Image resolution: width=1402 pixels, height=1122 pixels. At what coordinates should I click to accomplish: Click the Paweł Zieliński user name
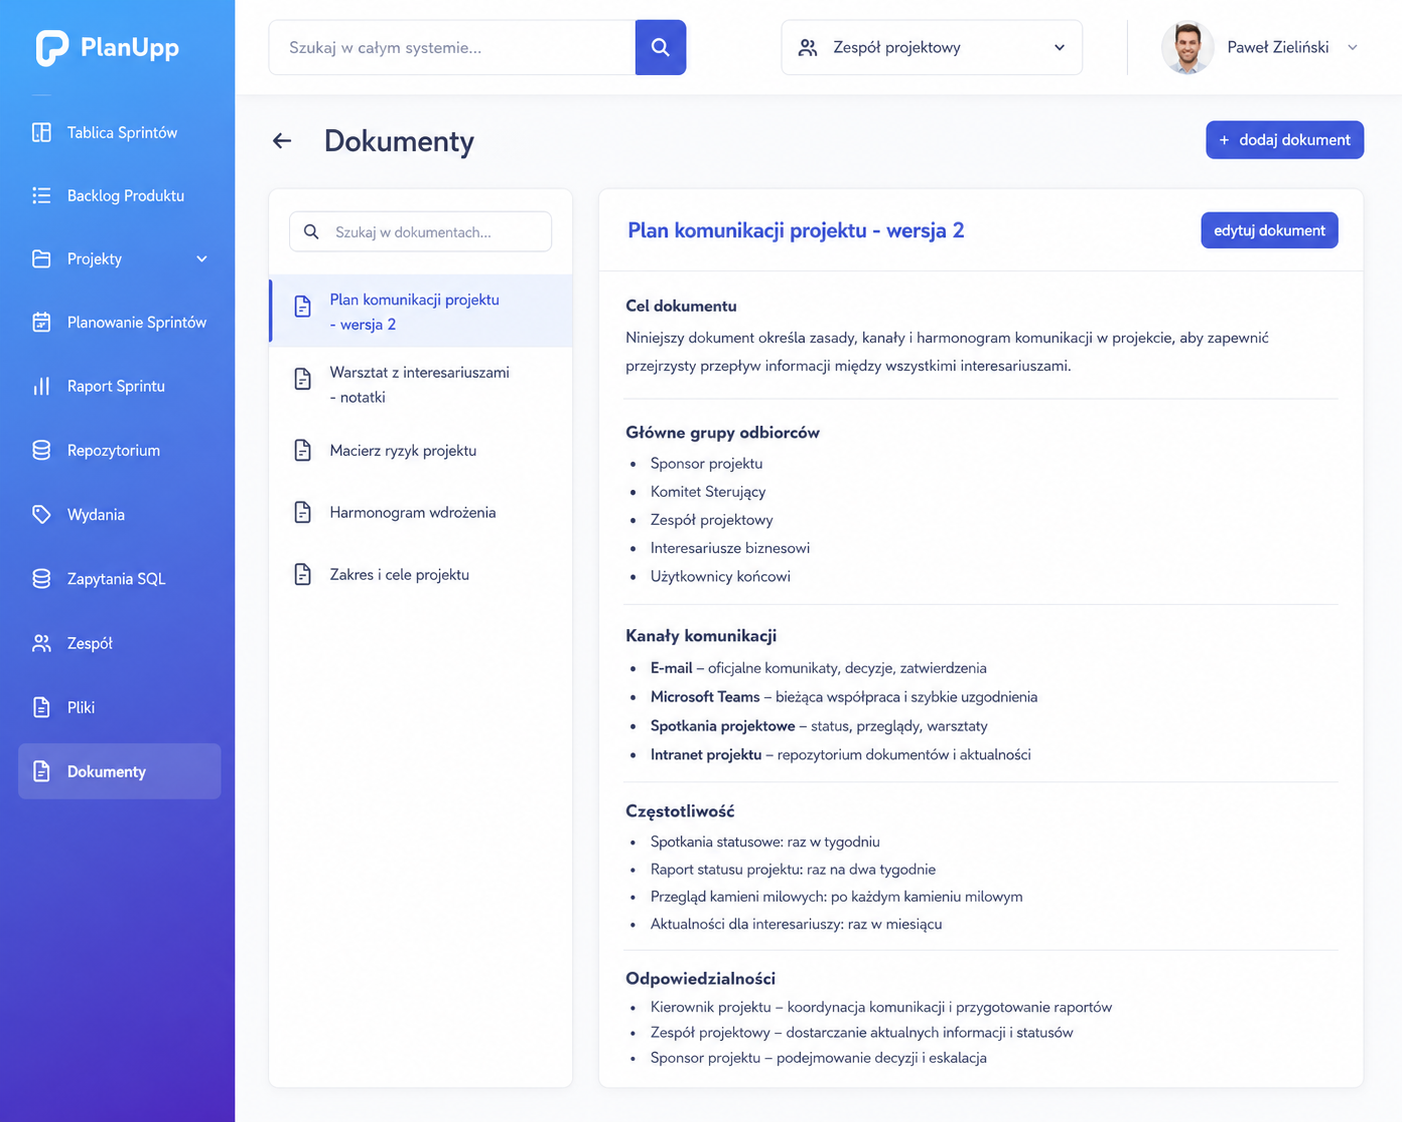coord(1278,47)
